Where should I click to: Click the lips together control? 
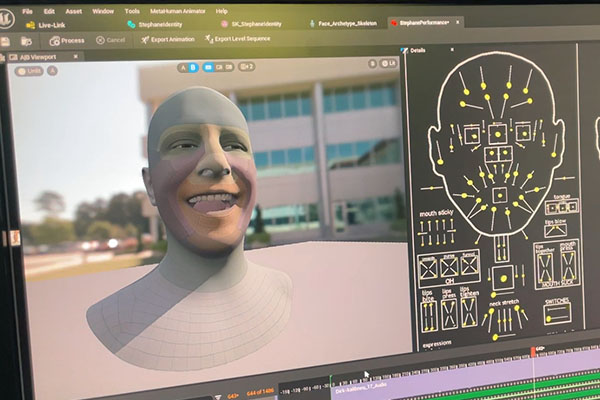coord(545,268)
